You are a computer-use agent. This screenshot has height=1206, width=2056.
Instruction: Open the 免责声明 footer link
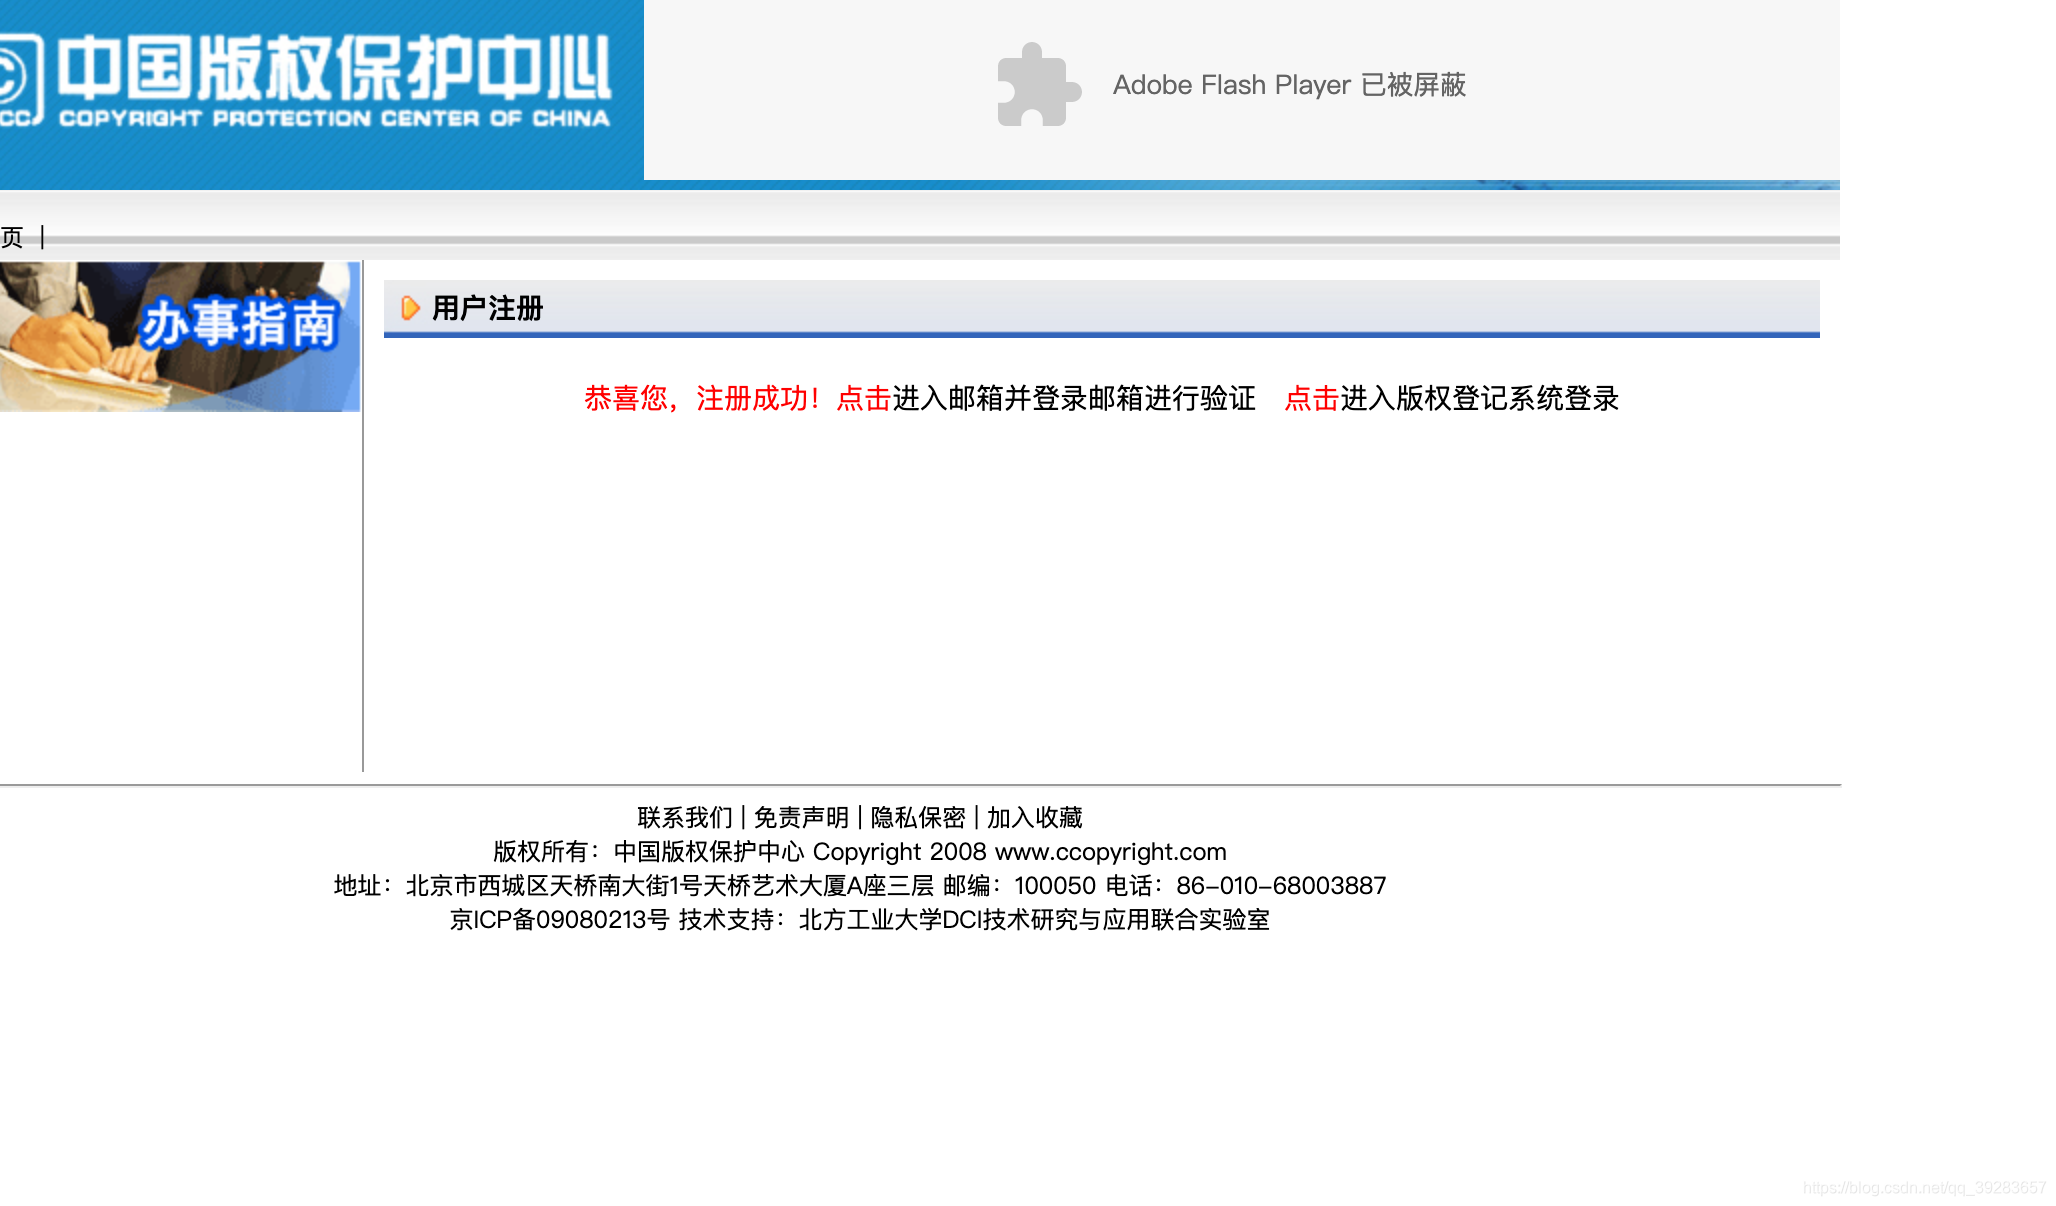tap(801, 818)
